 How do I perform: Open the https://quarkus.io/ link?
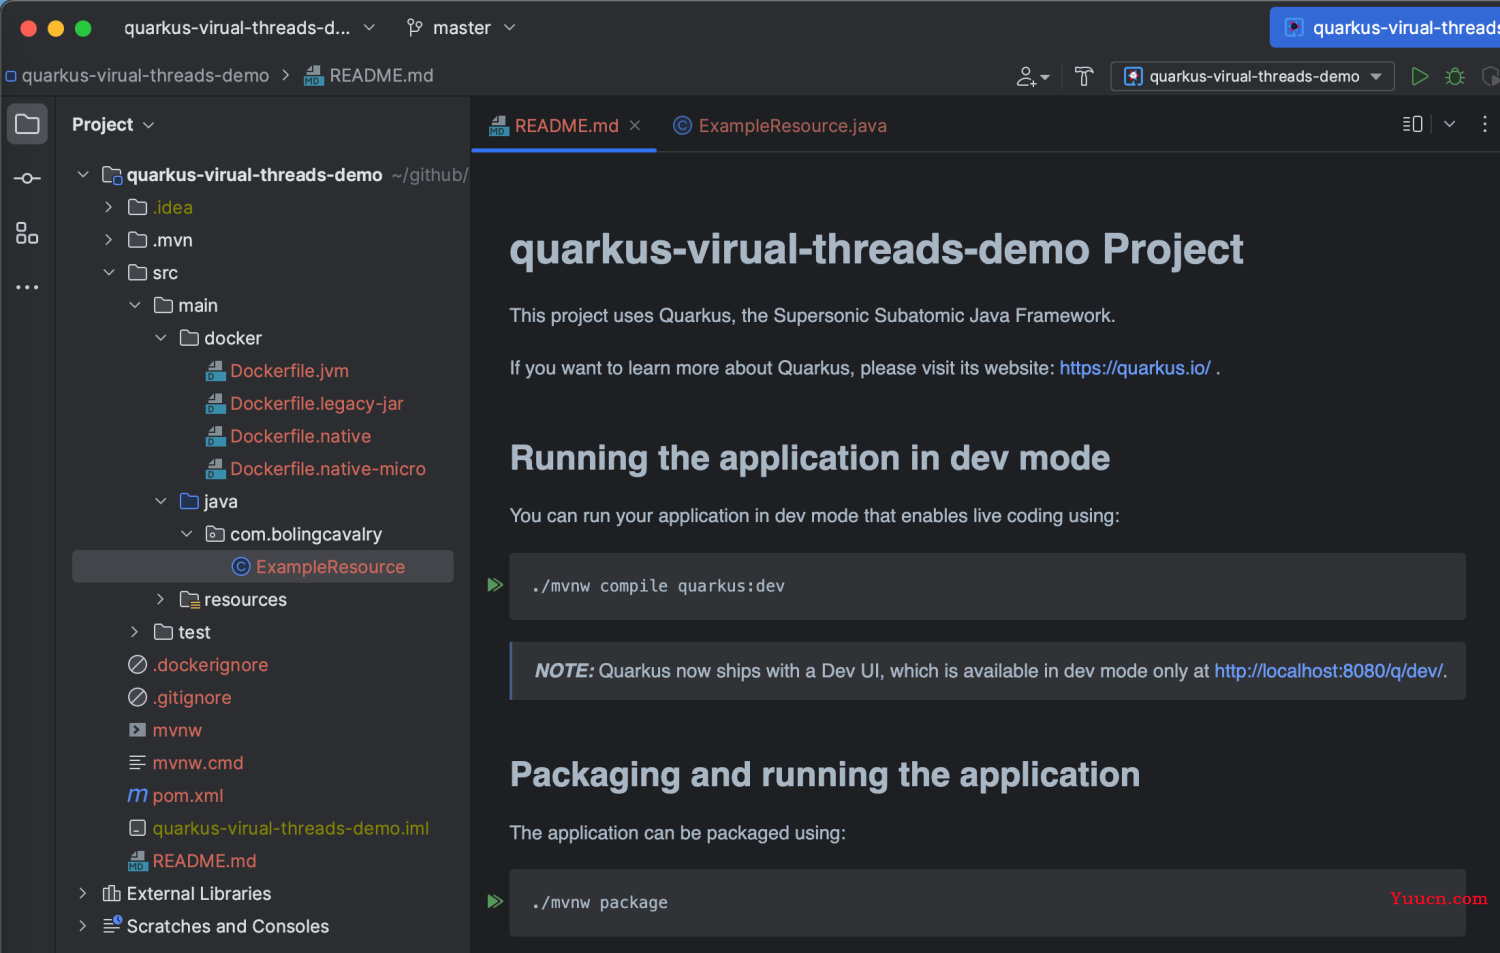(1135, 368)
